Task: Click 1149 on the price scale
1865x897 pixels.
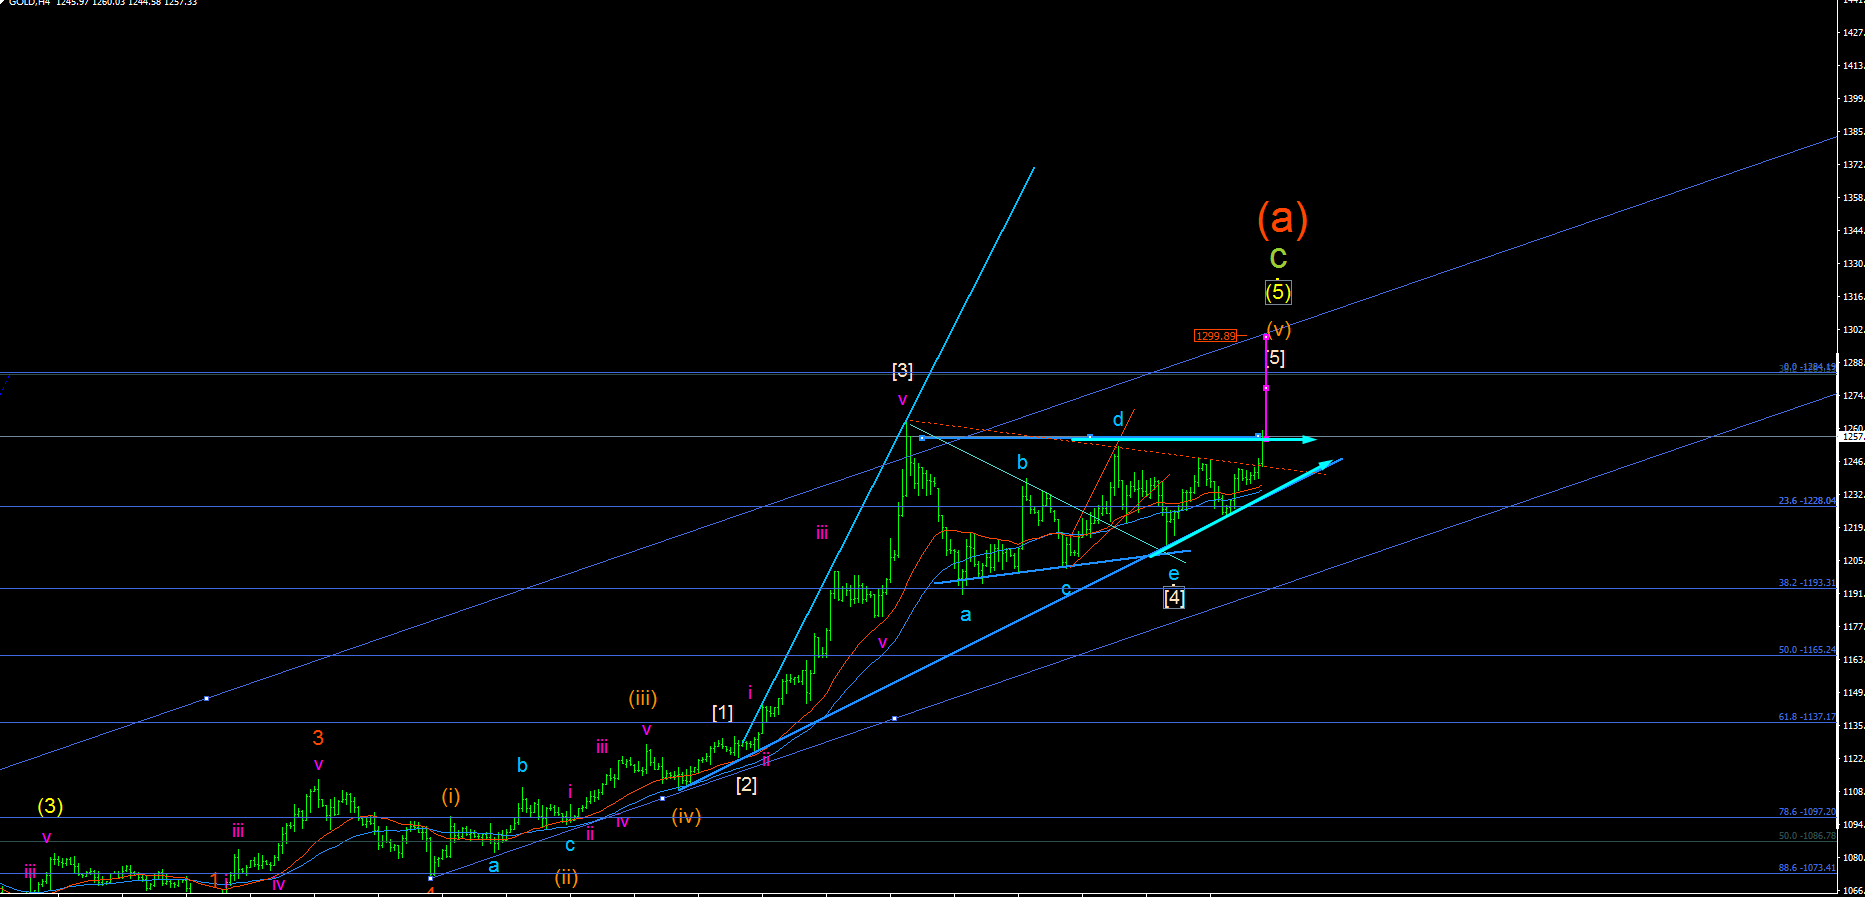Action: pyautogui.click(x=1853, y=693)
